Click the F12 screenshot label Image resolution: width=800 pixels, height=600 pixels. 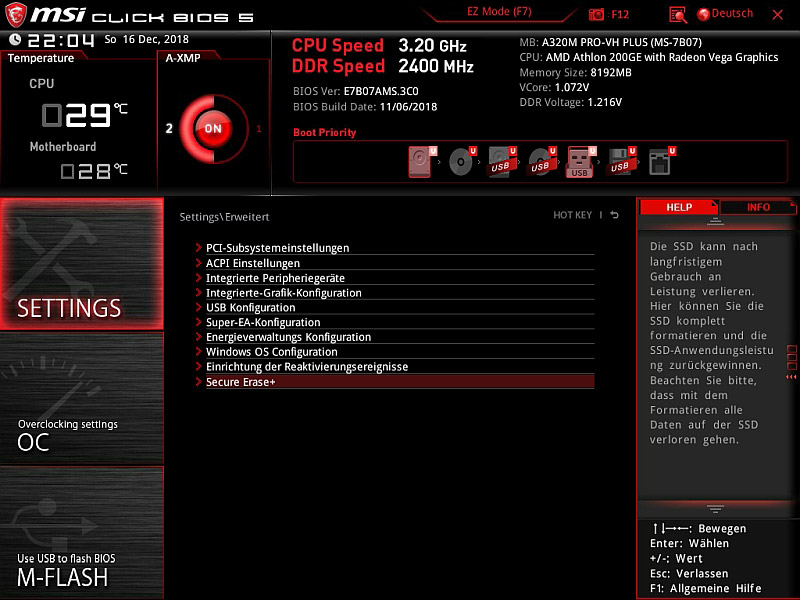coord(620,14)
